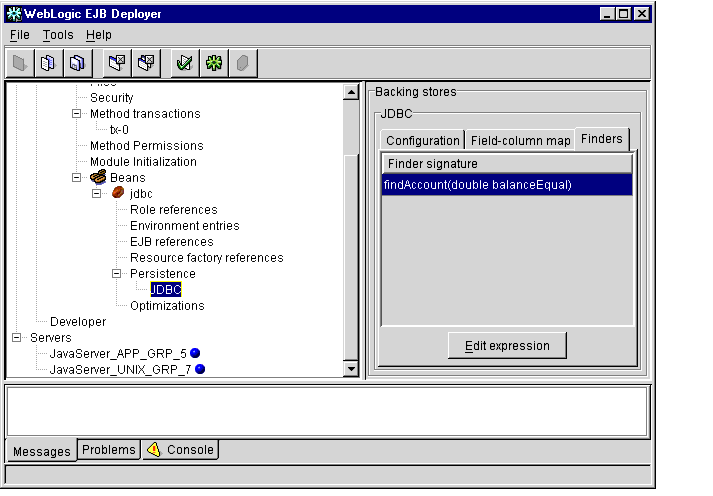Collapse the jdbc bean node
Image resolution: width=713 pixels, height=496 pixels.
[x=96, y=194]
